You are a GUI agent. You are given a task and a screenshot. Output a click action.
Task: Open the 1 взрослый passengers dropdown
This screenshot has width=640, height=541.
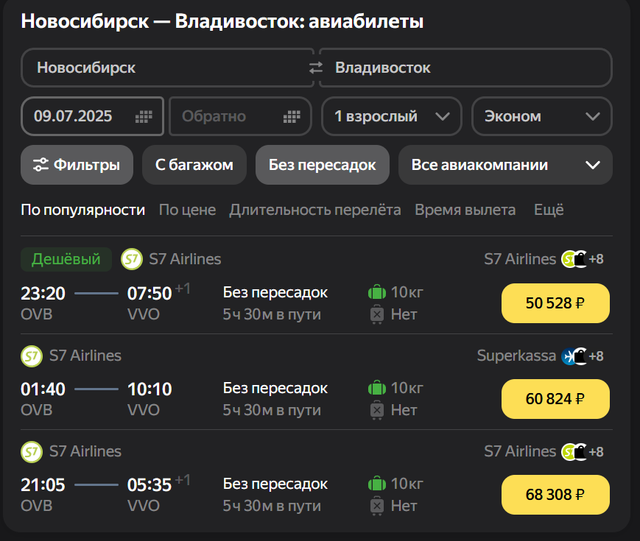point(392,116)
